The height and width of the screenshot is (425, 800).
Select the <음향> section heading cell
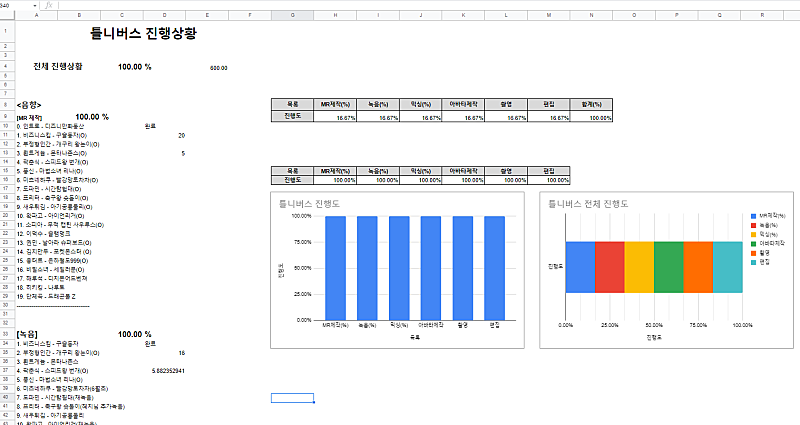[x=30, y=103]
